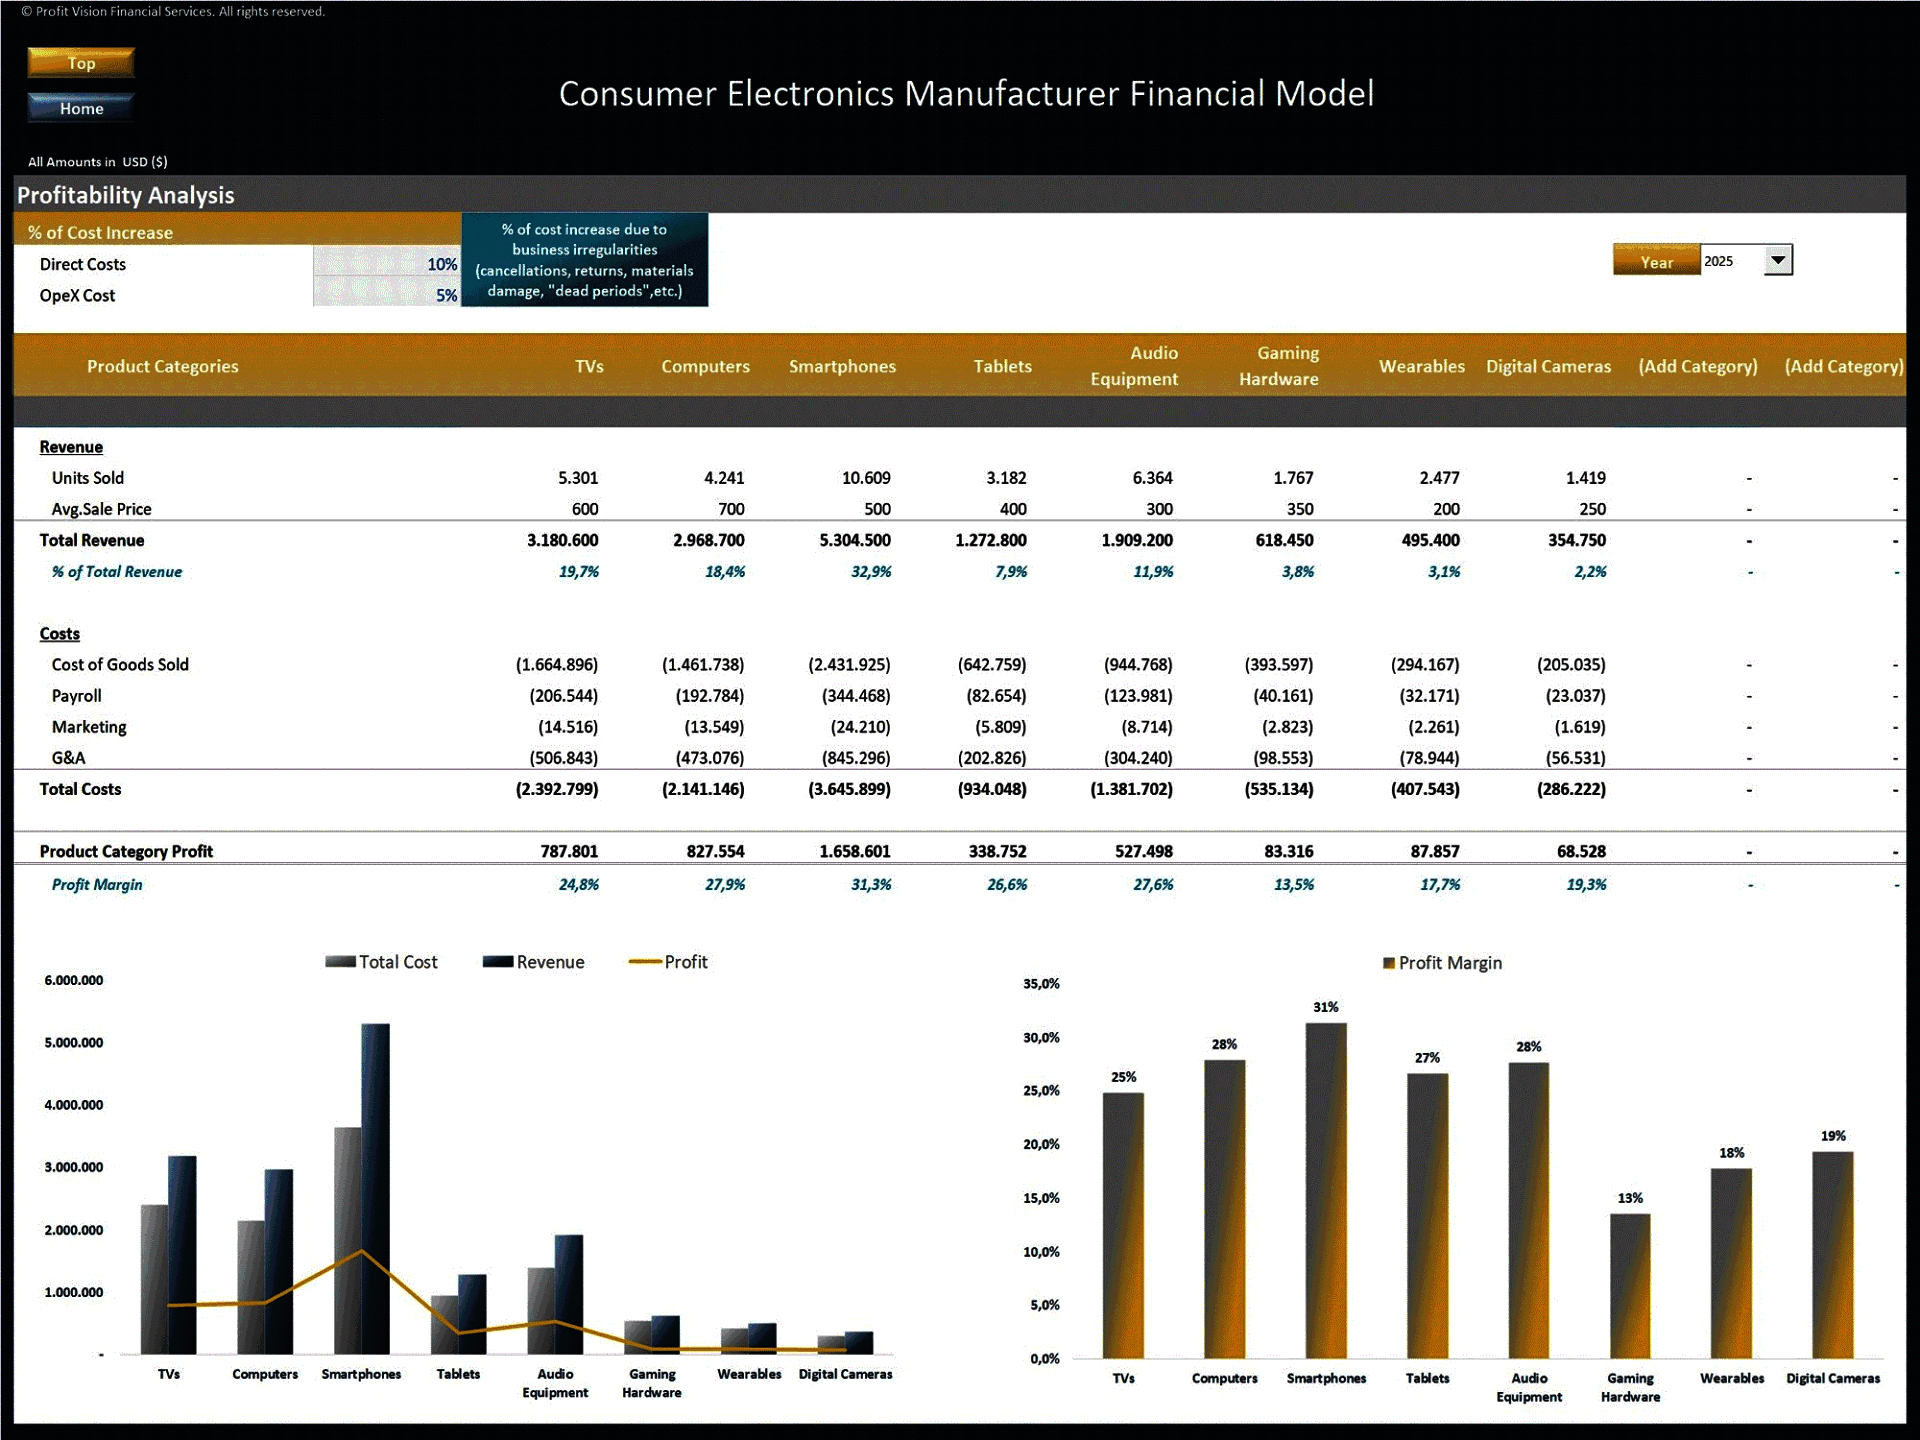Click the Home navigation button

[80, 108]
